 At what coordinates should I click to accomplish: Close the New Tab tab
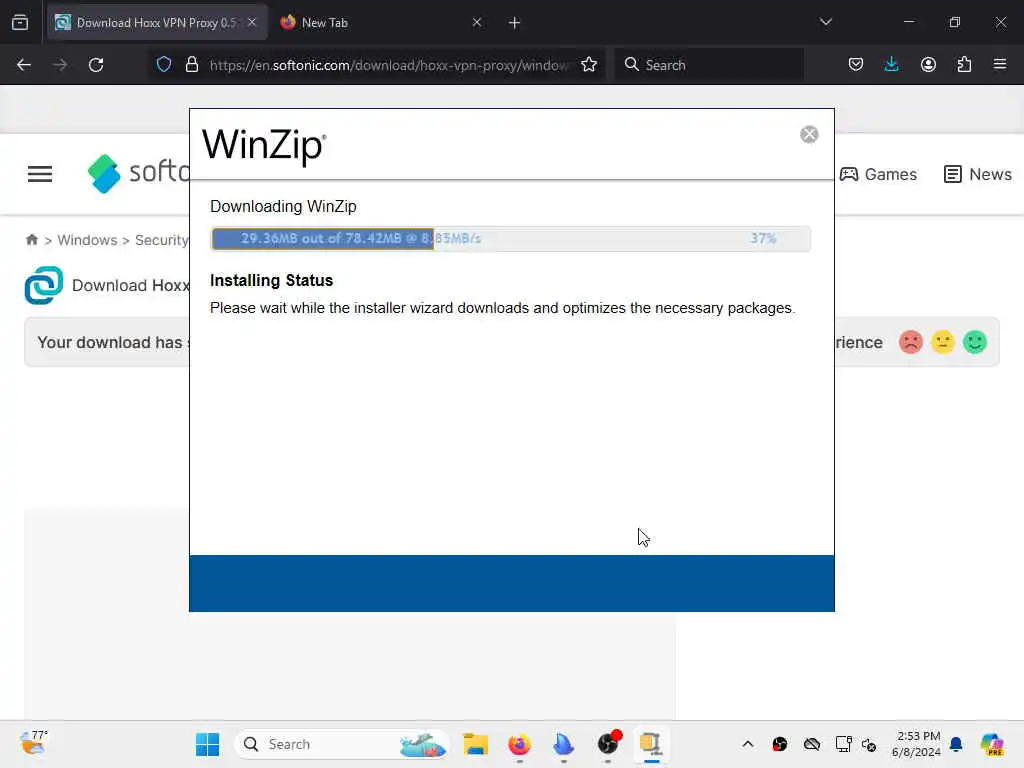477,23
